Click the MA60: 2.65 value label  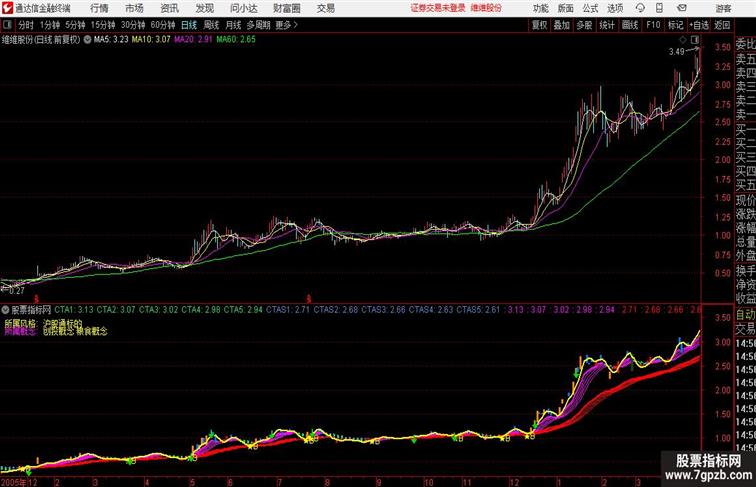(236, 40)
